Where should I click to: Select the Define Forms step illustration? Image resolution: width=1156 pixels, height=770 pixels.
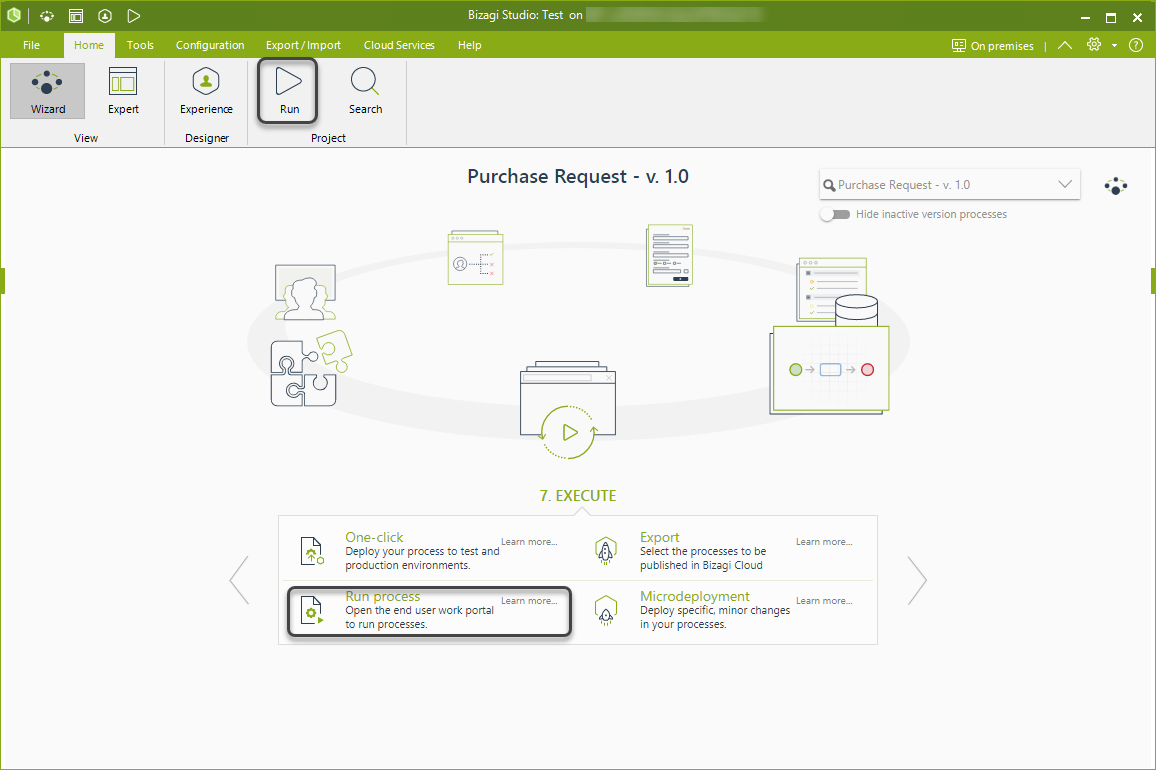pos(669,255)
